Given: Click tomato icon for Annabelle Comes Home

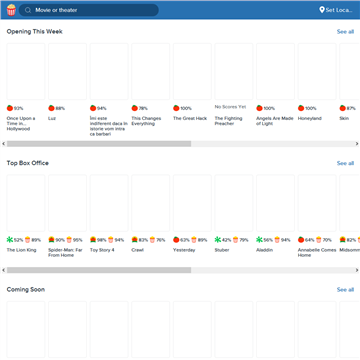Looking at the screenshot, I should (x=301, y=240).
